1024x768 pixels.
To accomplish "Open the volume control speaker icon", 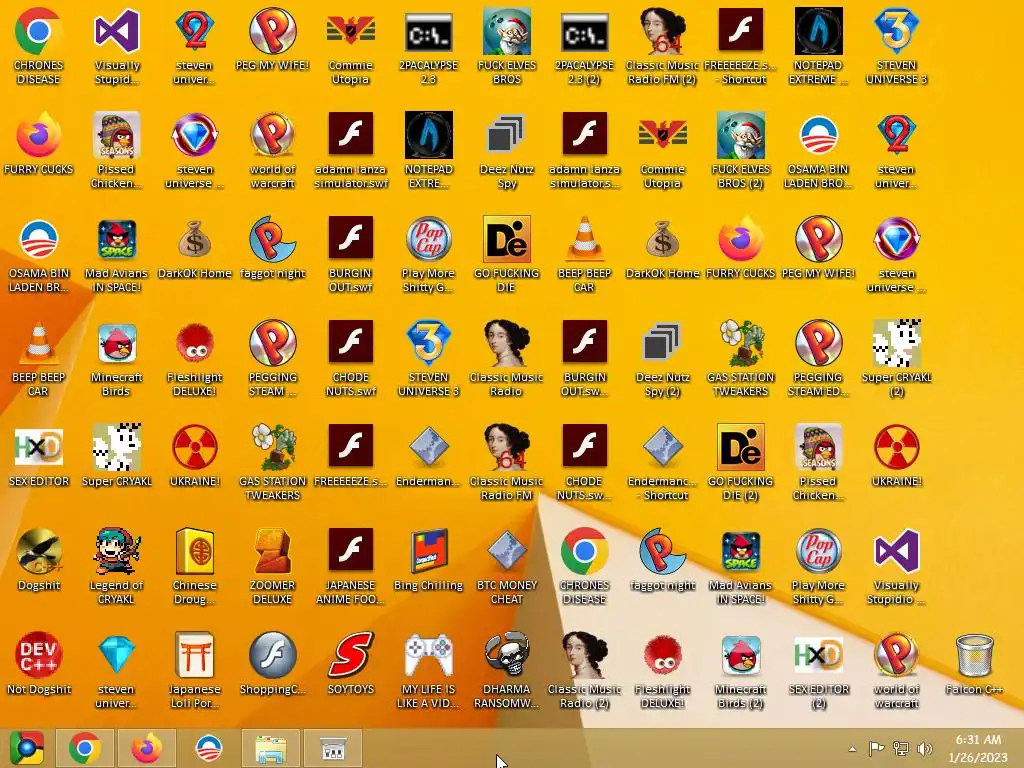I will tap(925, 748).
